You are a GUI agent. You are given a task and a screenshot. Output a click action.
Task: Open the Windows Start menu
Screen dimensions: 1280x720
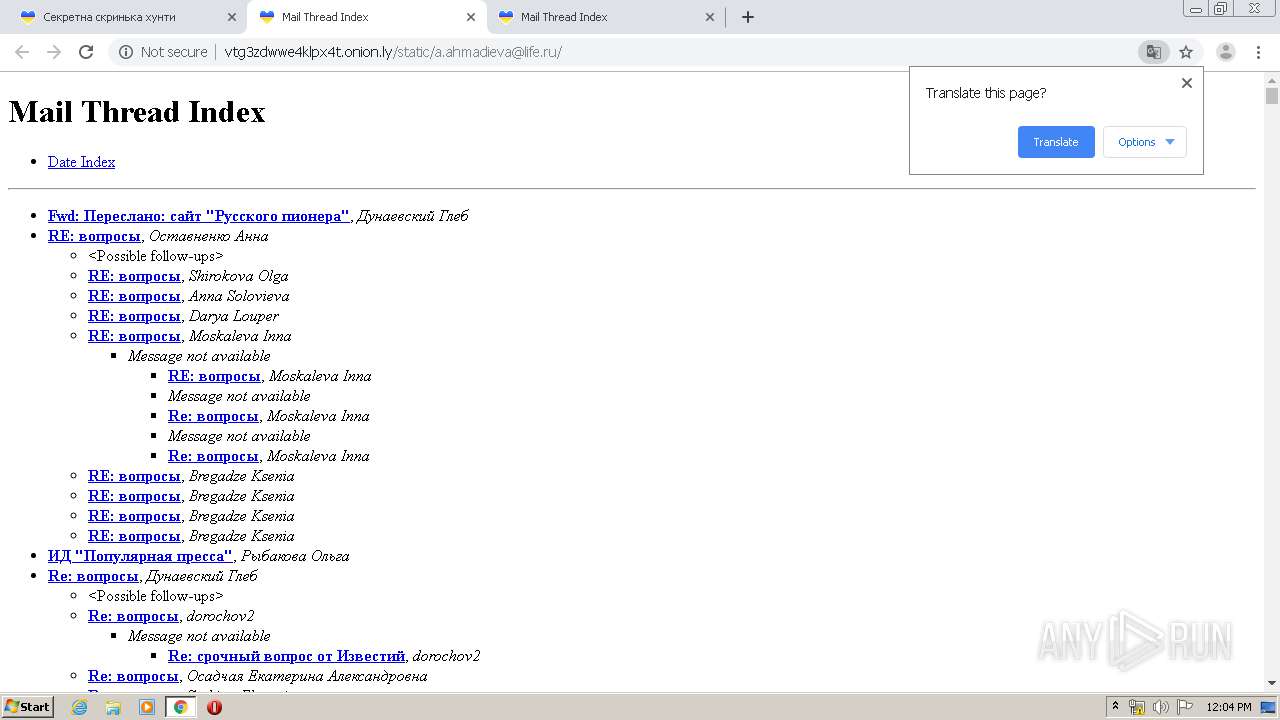(x=27, y=707)
